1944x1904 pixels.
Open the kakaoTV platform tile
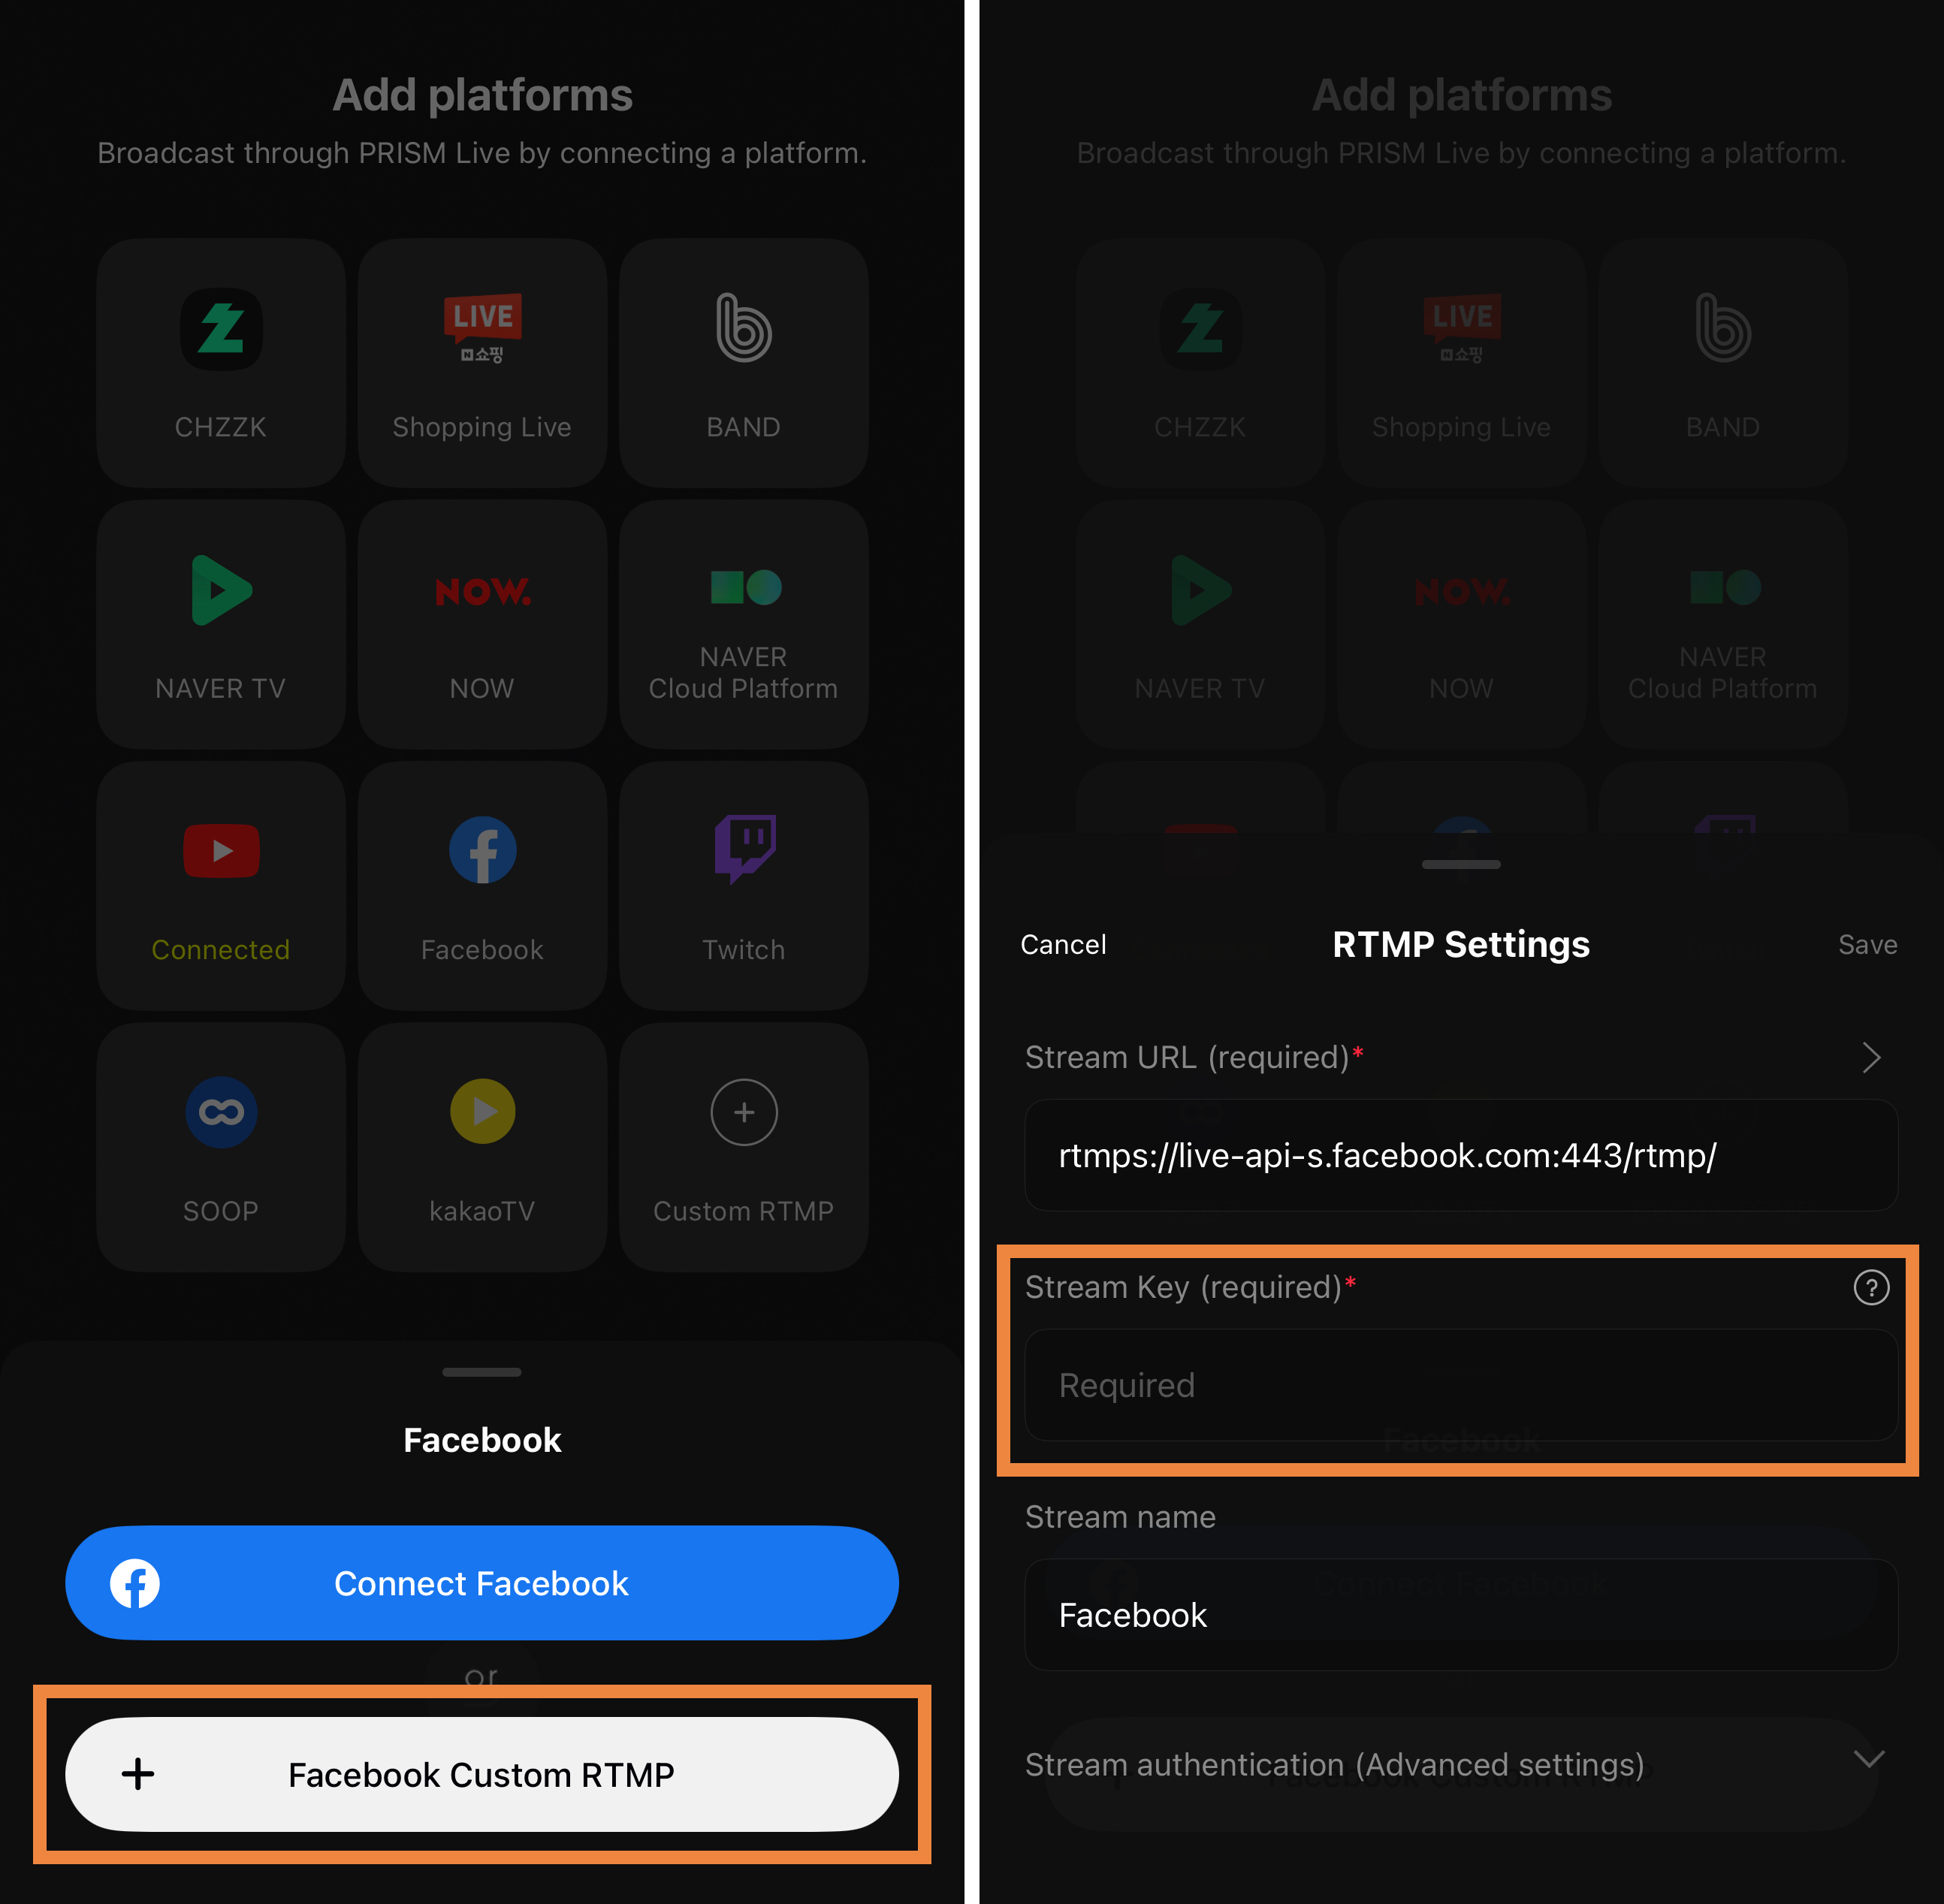[x=482, y=1146]
